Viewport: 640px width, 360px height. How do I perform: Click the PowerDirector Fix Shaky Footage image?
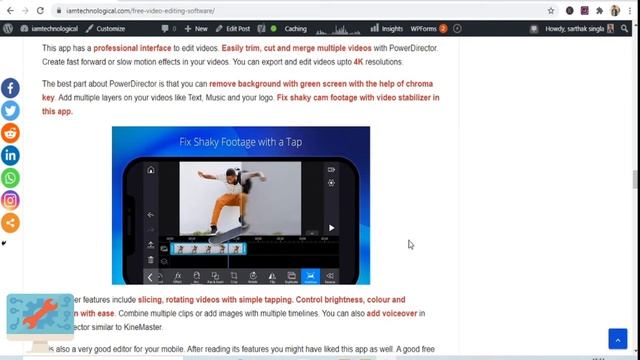click(x=241, y=205)
